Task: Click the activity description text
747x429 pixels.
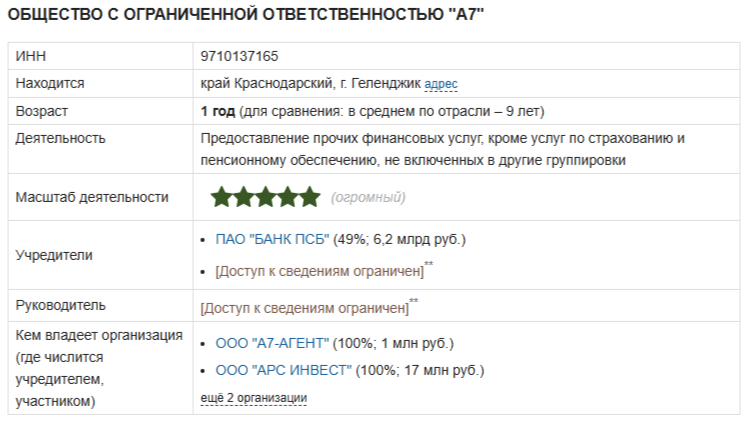Action: [x=441, y=149]
